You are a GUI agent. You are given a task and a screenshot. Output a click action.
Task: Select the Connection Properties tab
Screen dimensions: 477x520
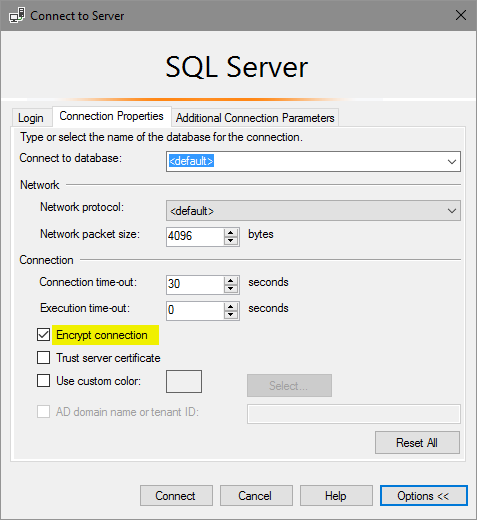(x=111, y=116)
